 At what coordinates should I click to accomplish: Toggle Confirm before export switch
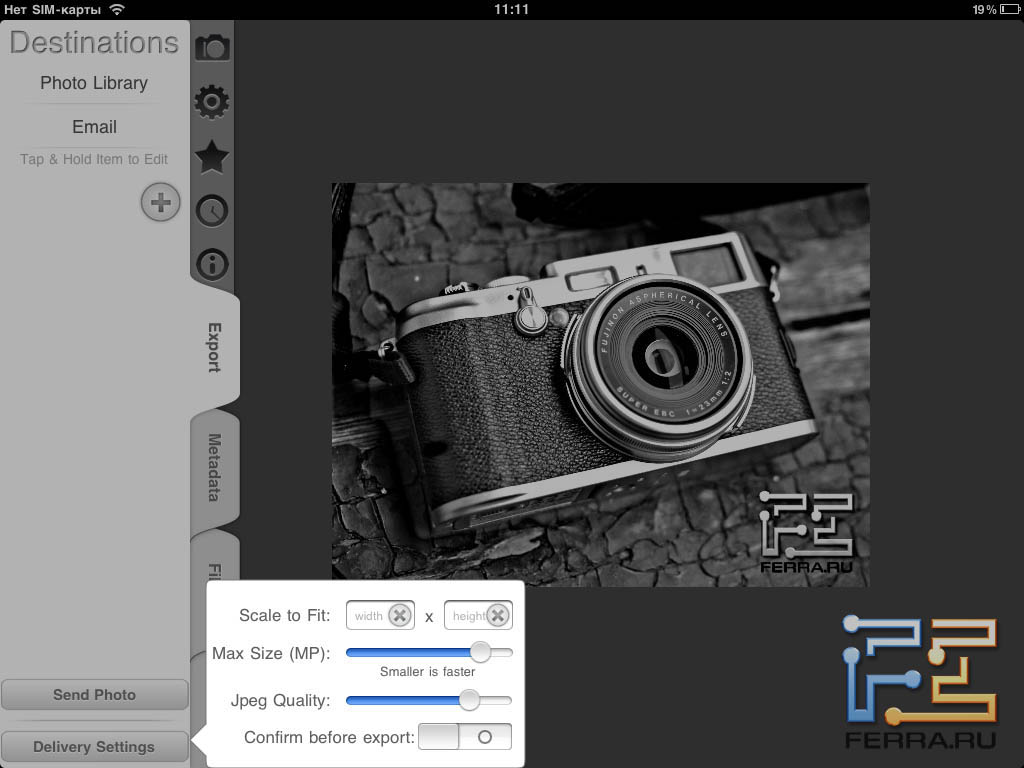465,737
